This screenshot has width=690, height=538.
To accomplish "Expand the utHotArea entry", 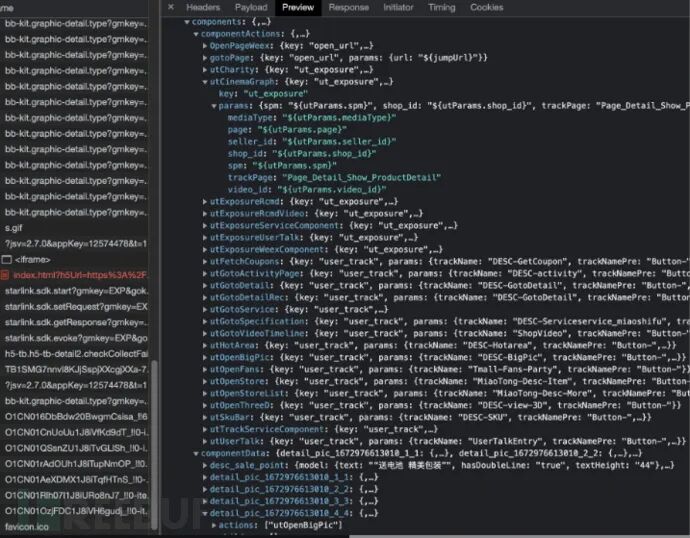I will pyautogui.click(x=205, y=345).
